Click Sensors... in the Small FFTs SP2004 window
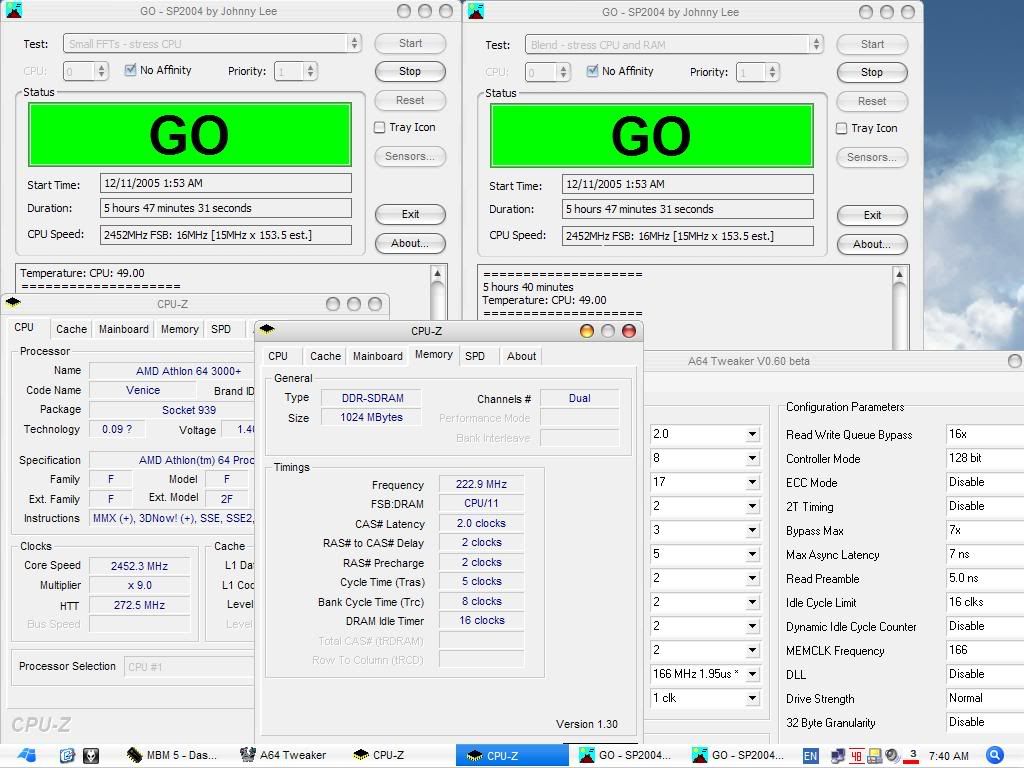The image size is (1024, 768). coord(410,156)
